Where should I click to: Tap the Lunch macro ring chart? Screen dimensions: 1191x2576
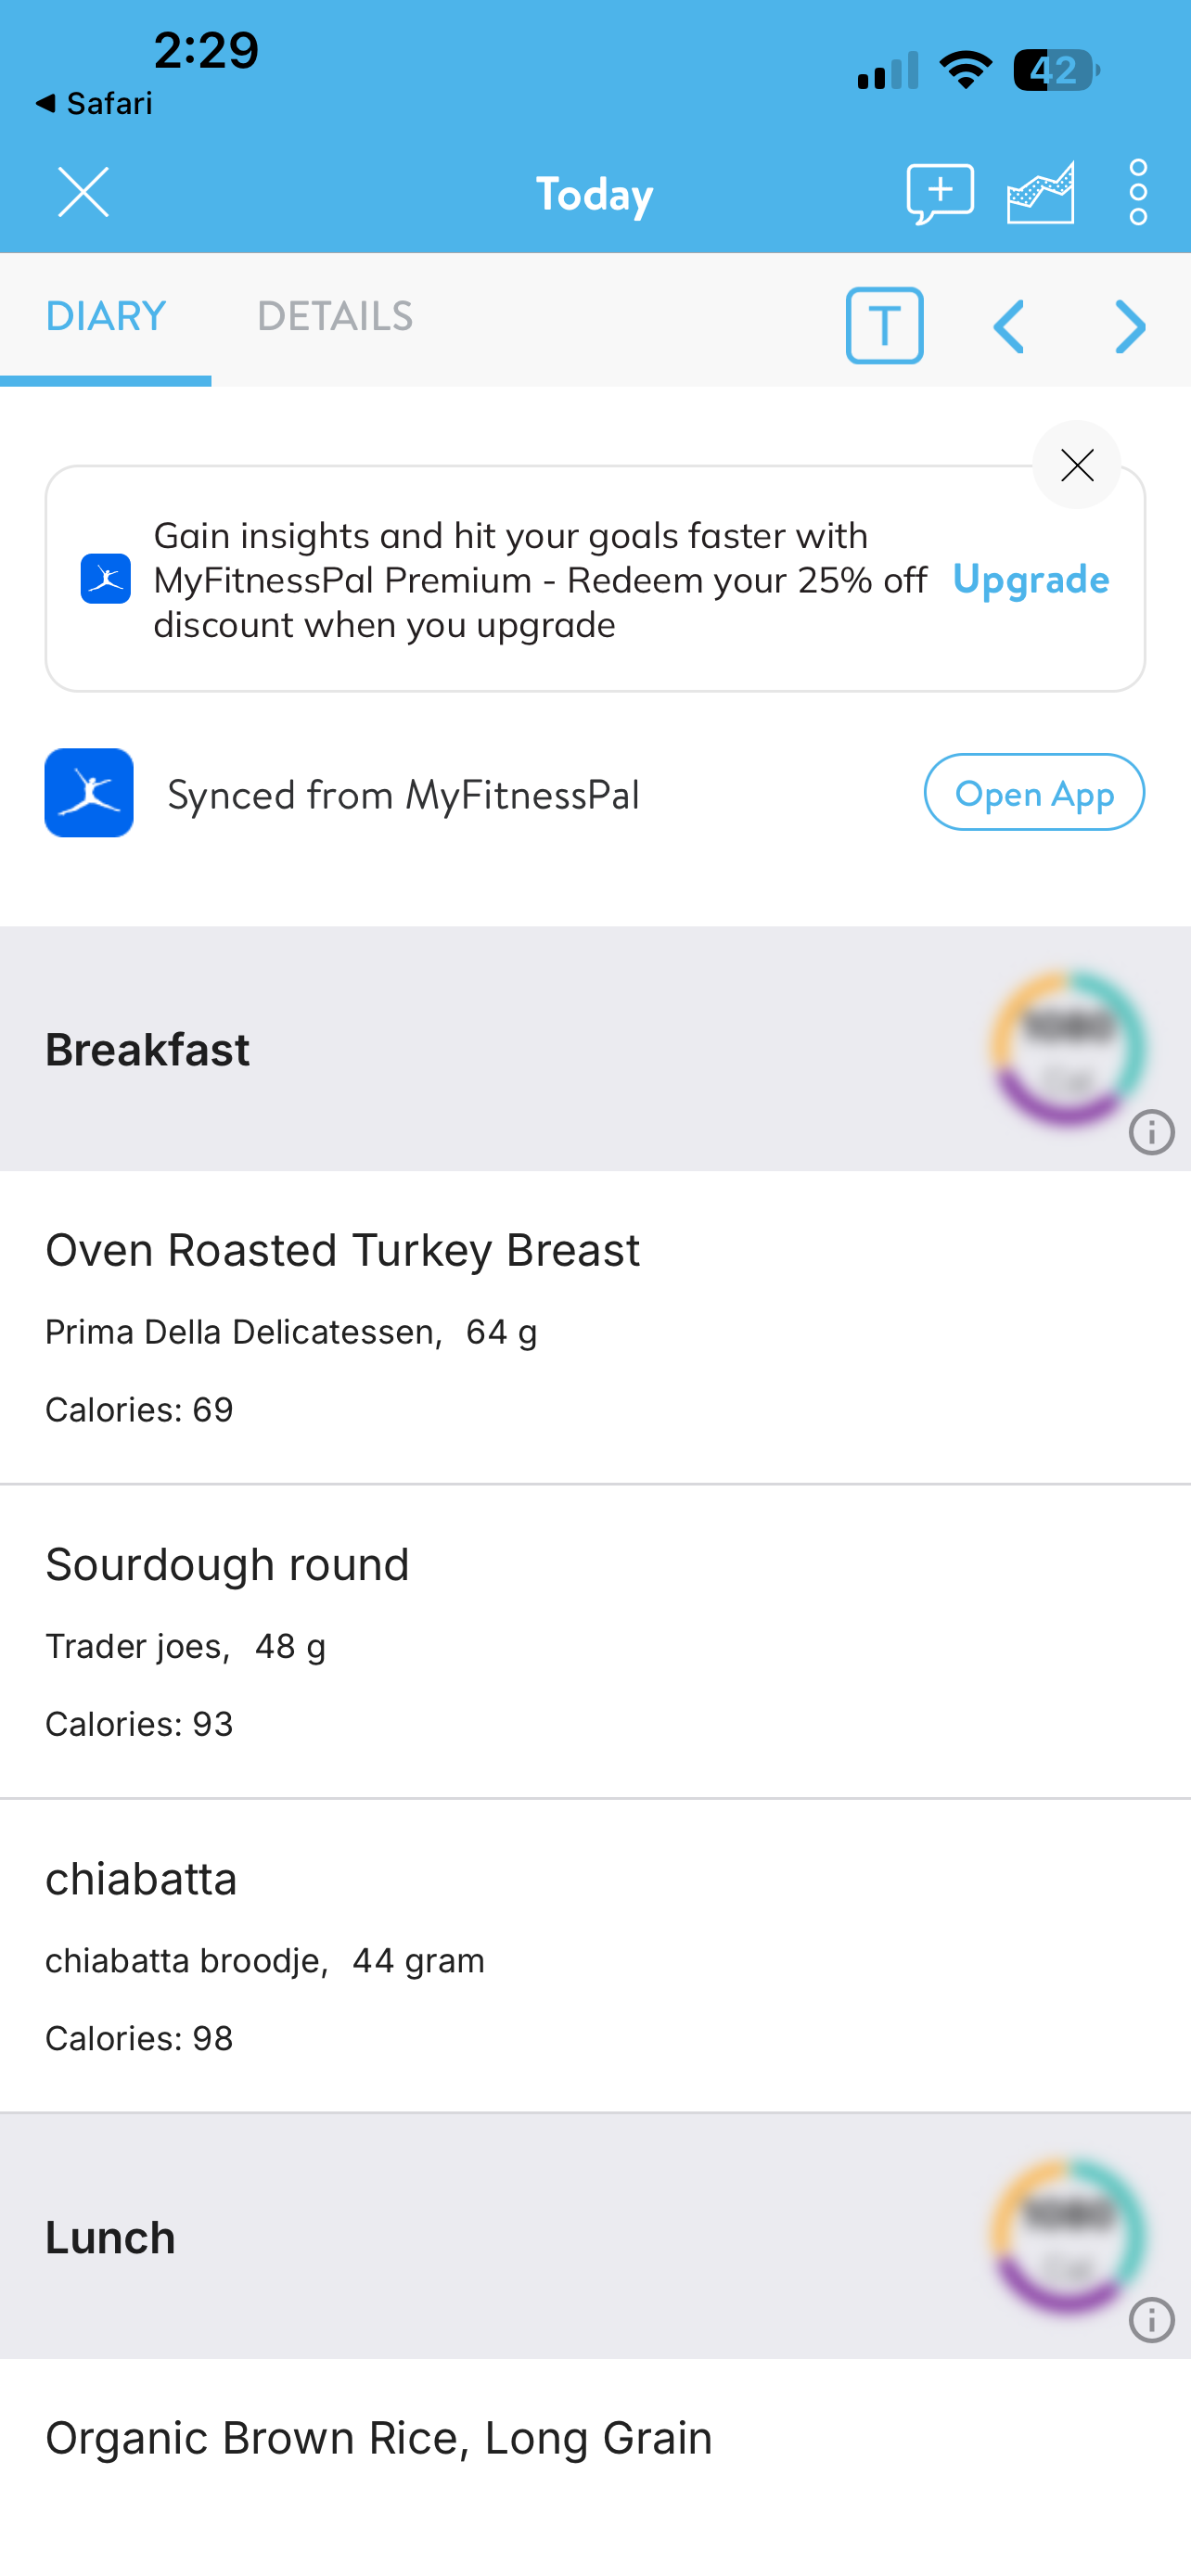click(x=1067, y=2235)
